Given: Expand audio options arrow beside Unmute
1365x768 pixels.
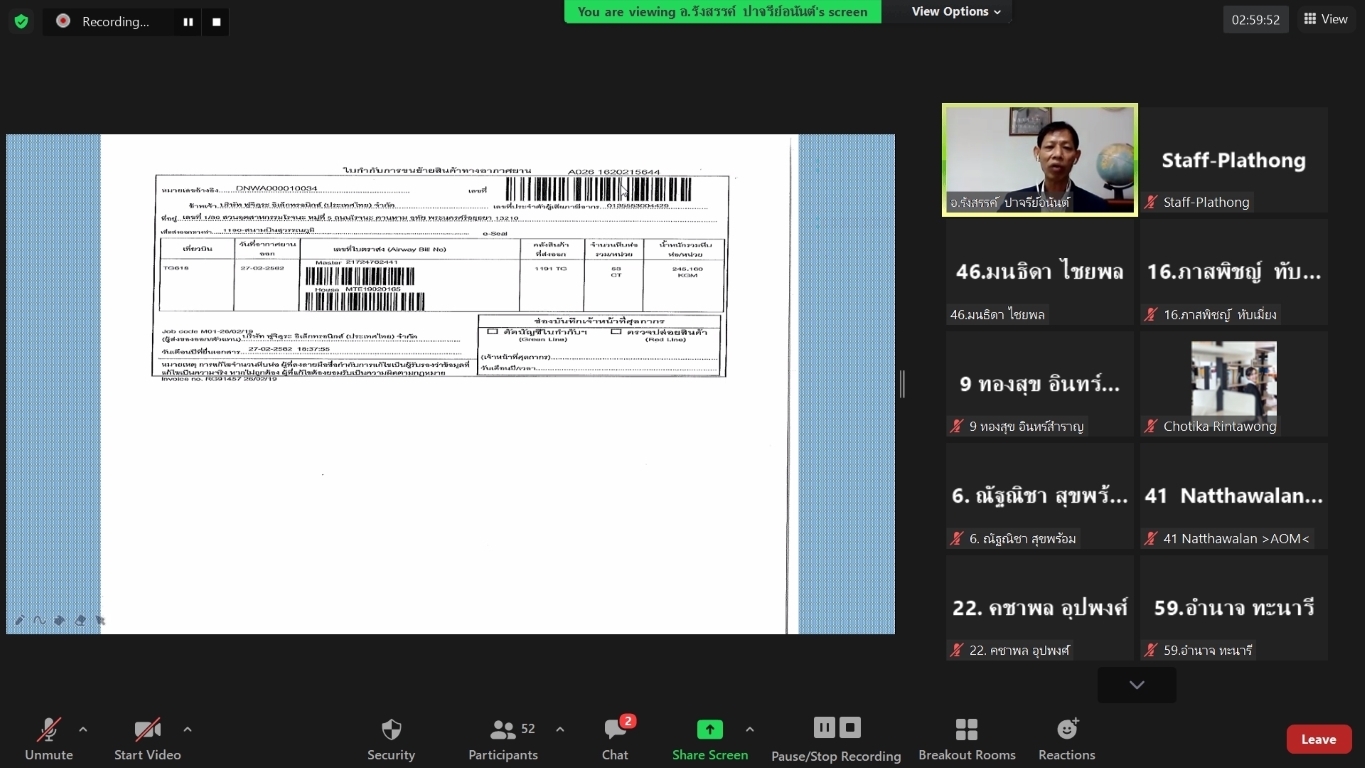Looking at the screenshot, I should point(83,729).
